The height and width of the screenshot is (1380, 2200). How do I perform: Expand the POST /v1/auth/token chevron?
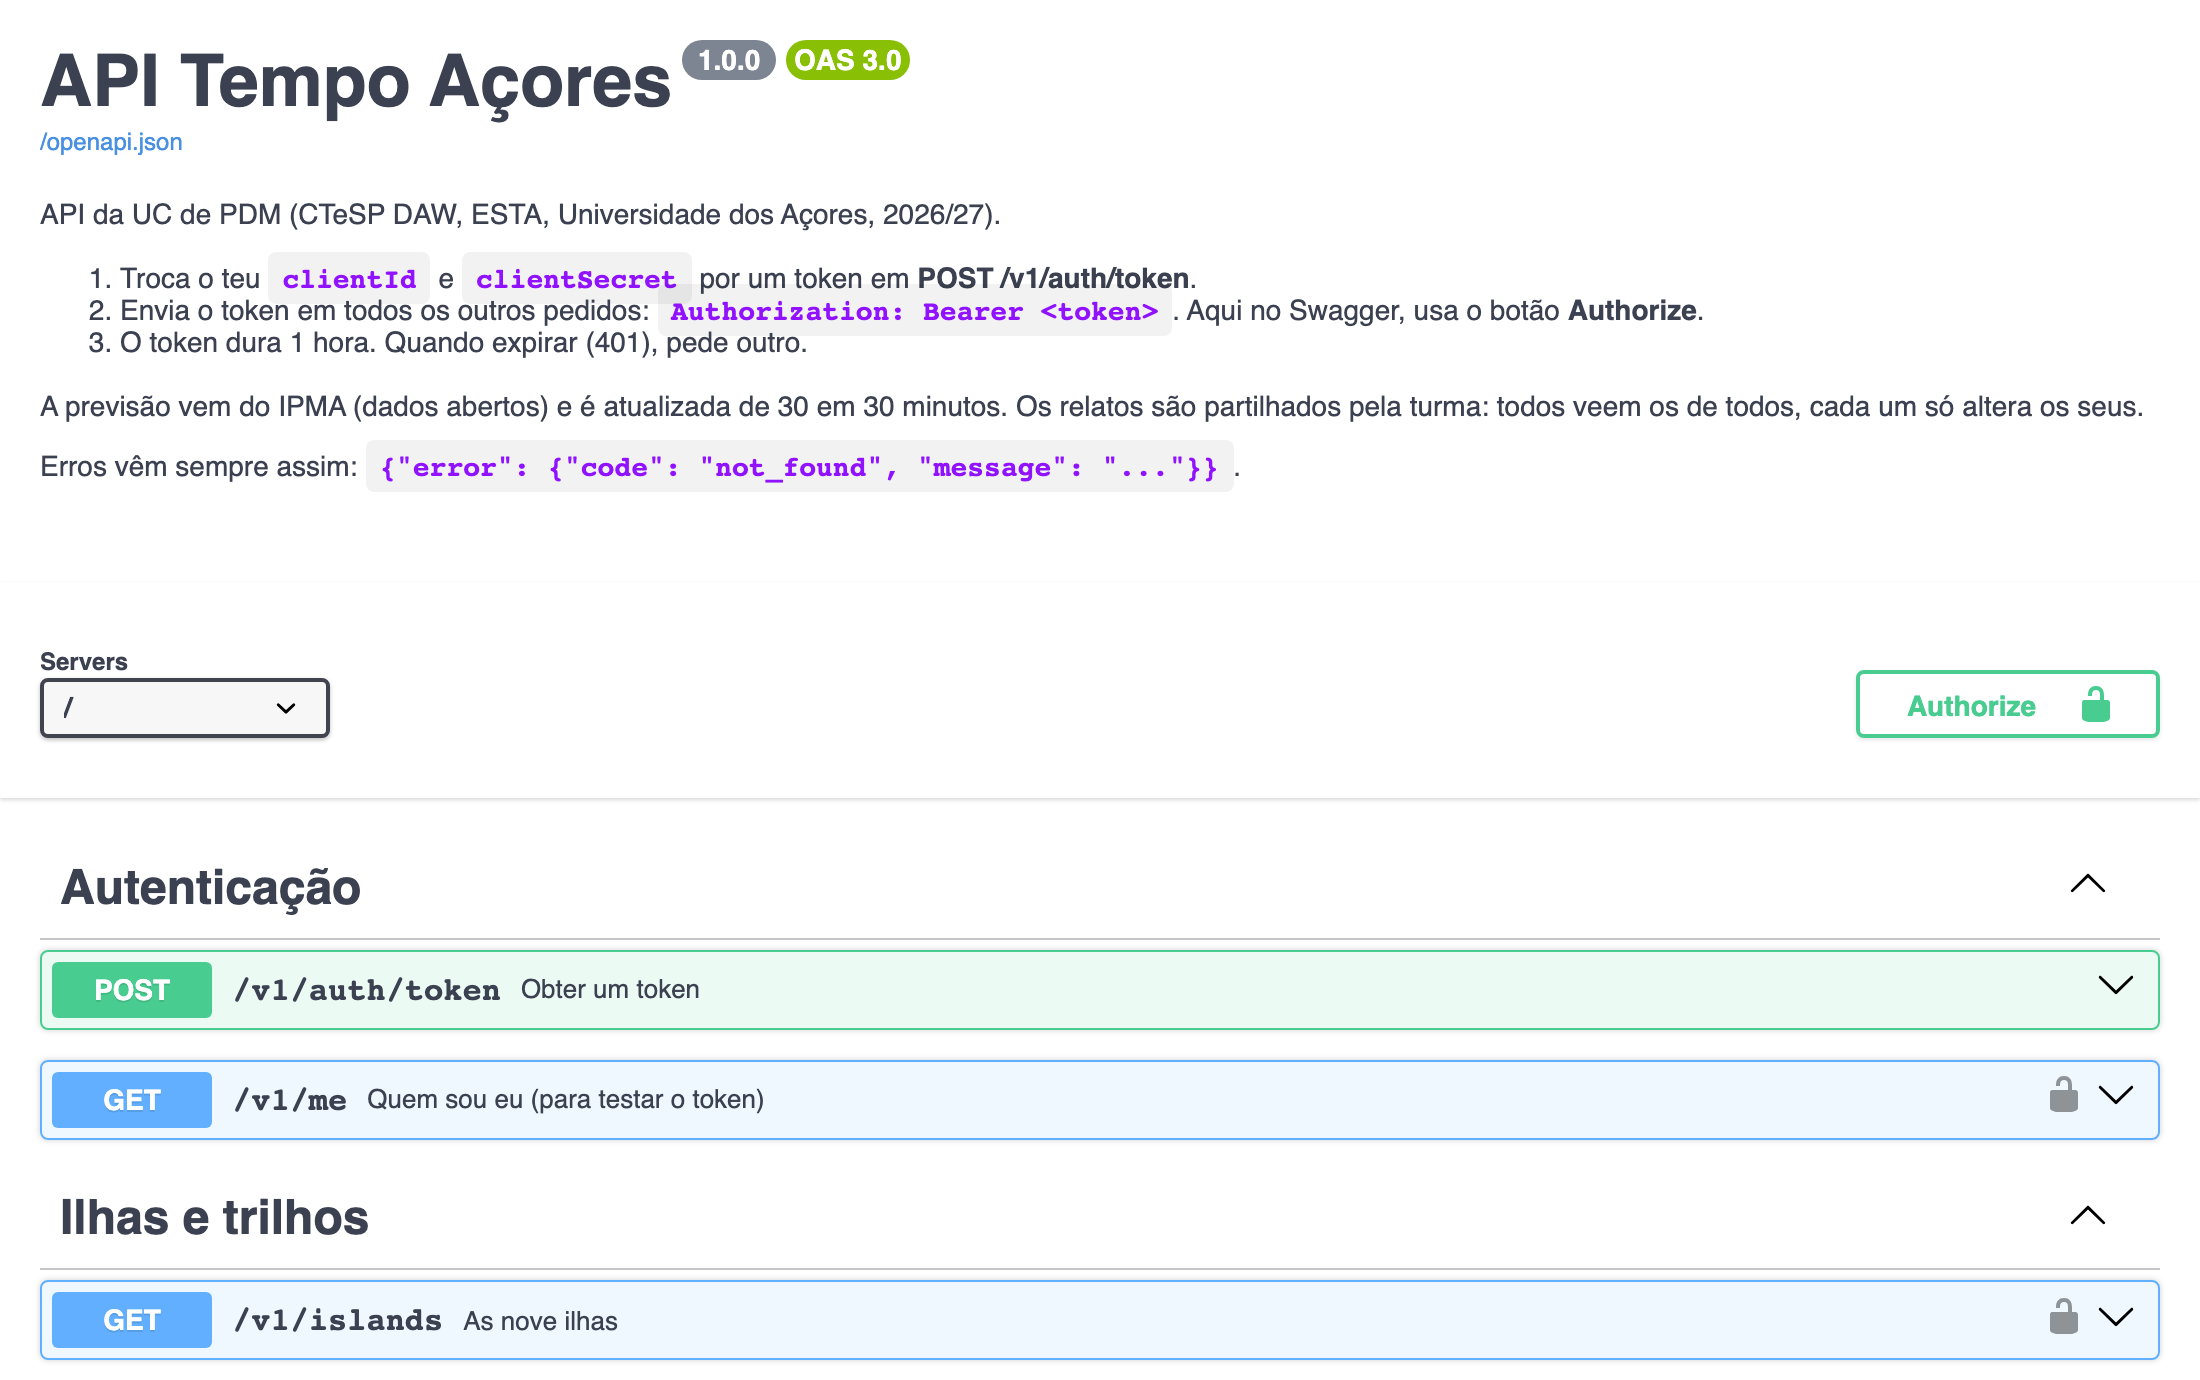[x=2115, y=987]
